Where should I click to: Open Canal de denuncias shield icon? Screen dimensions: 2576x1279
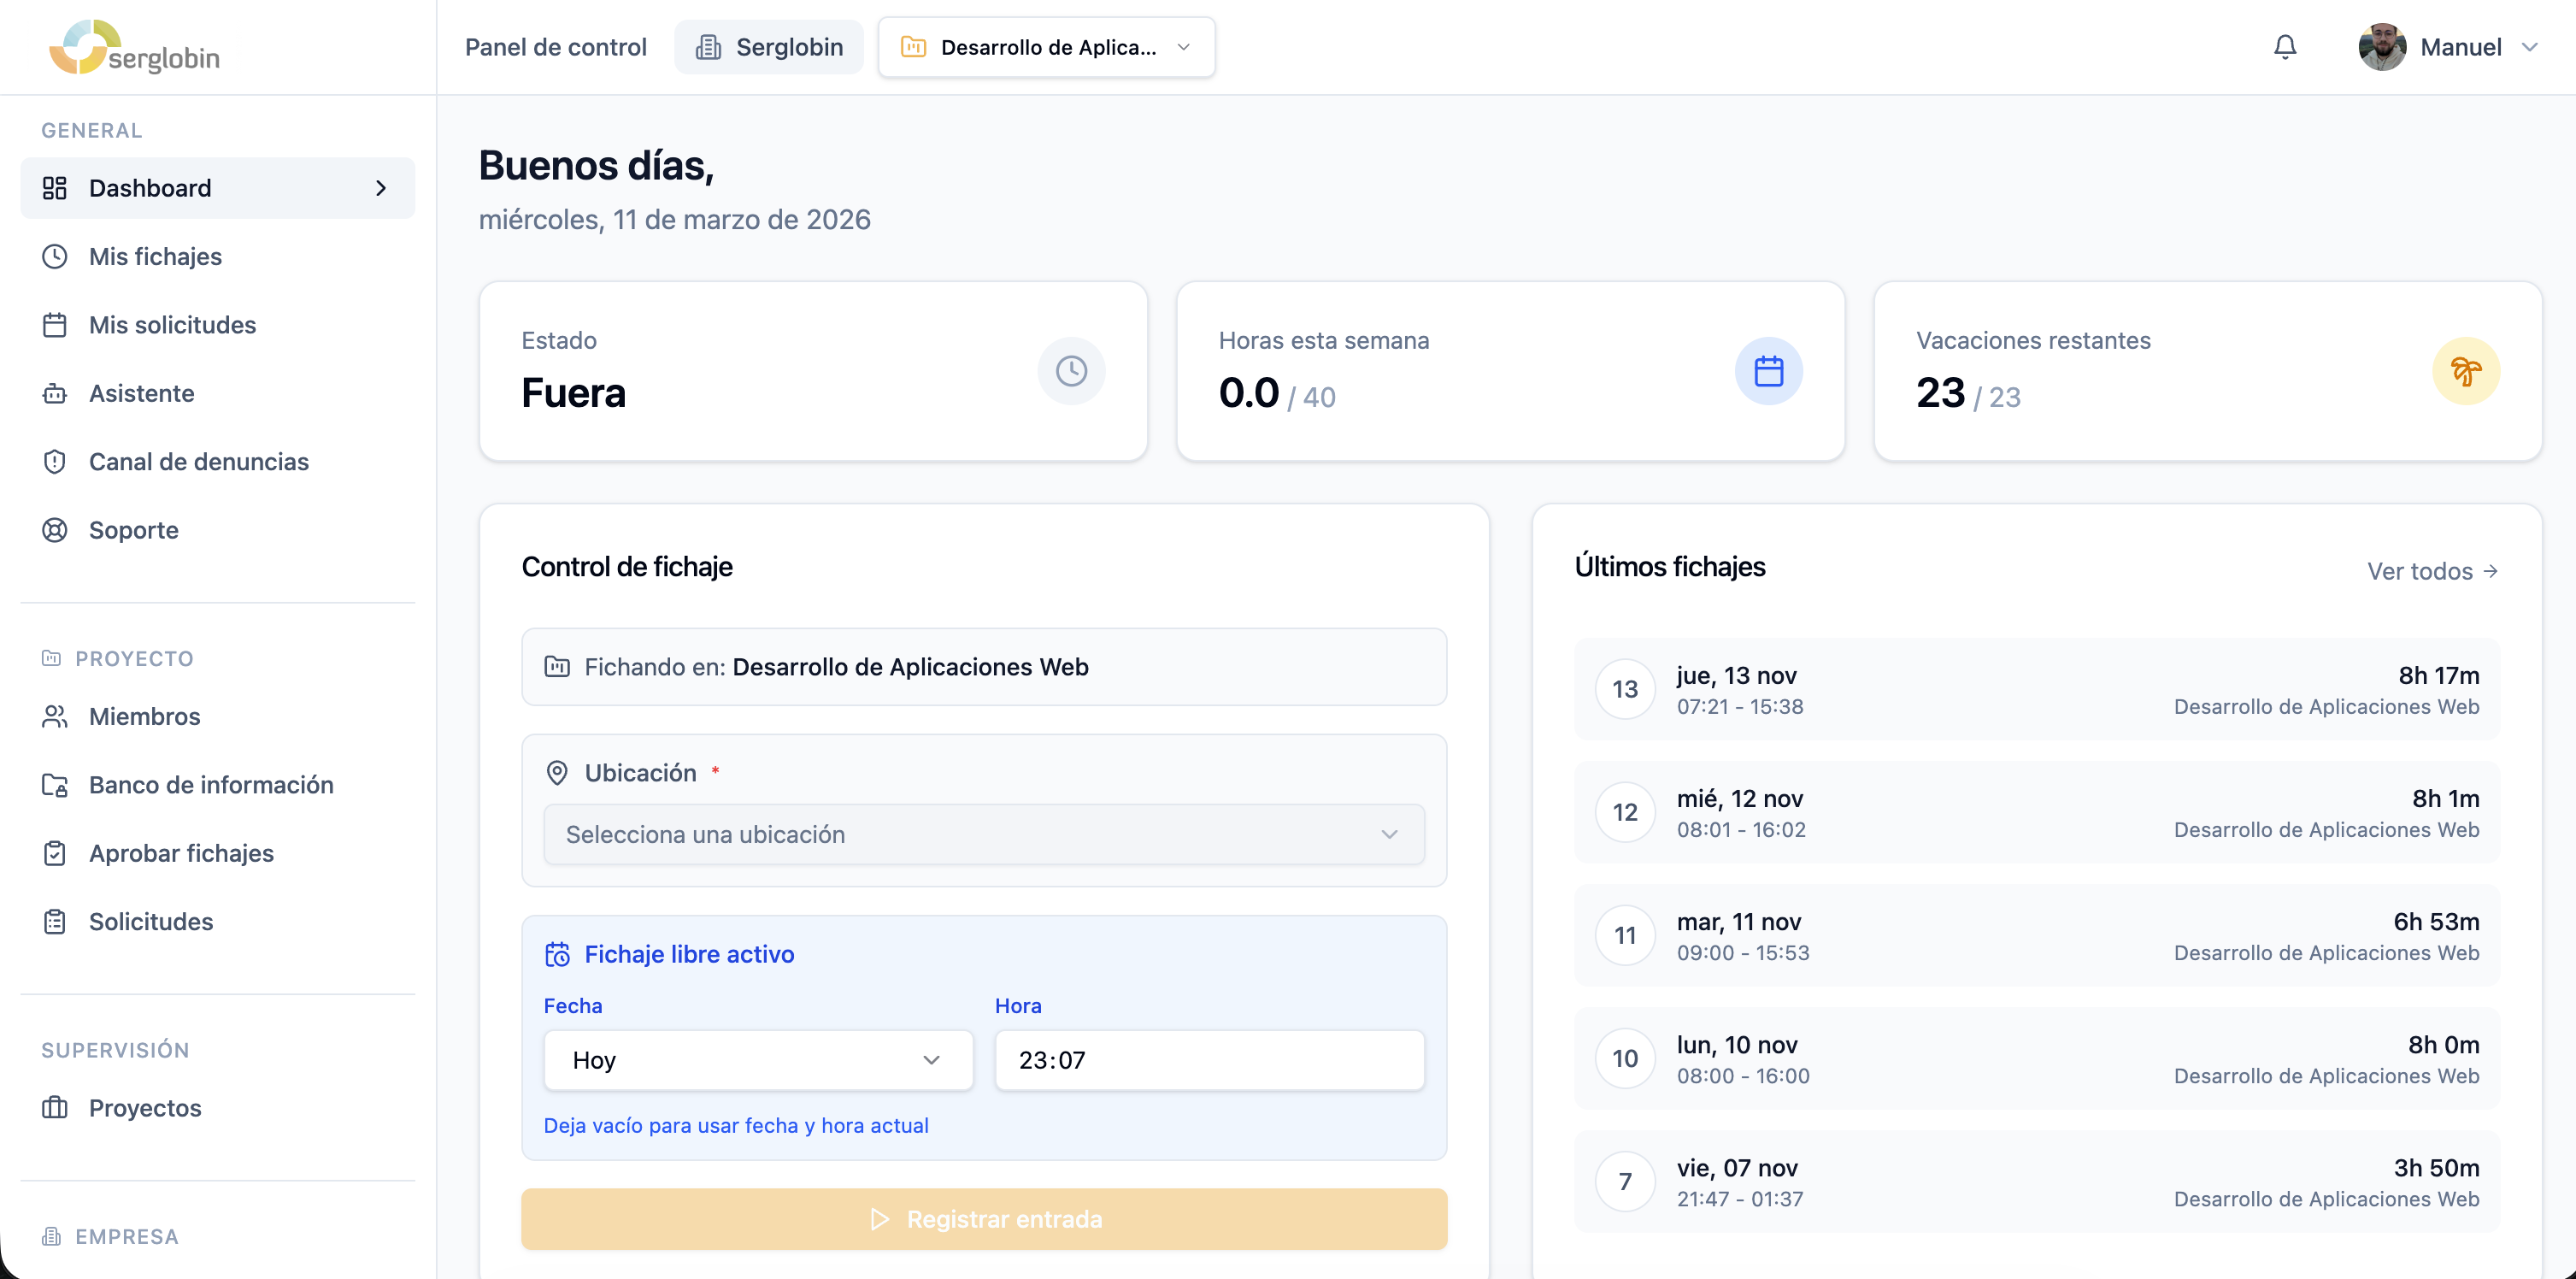[55, 461]
